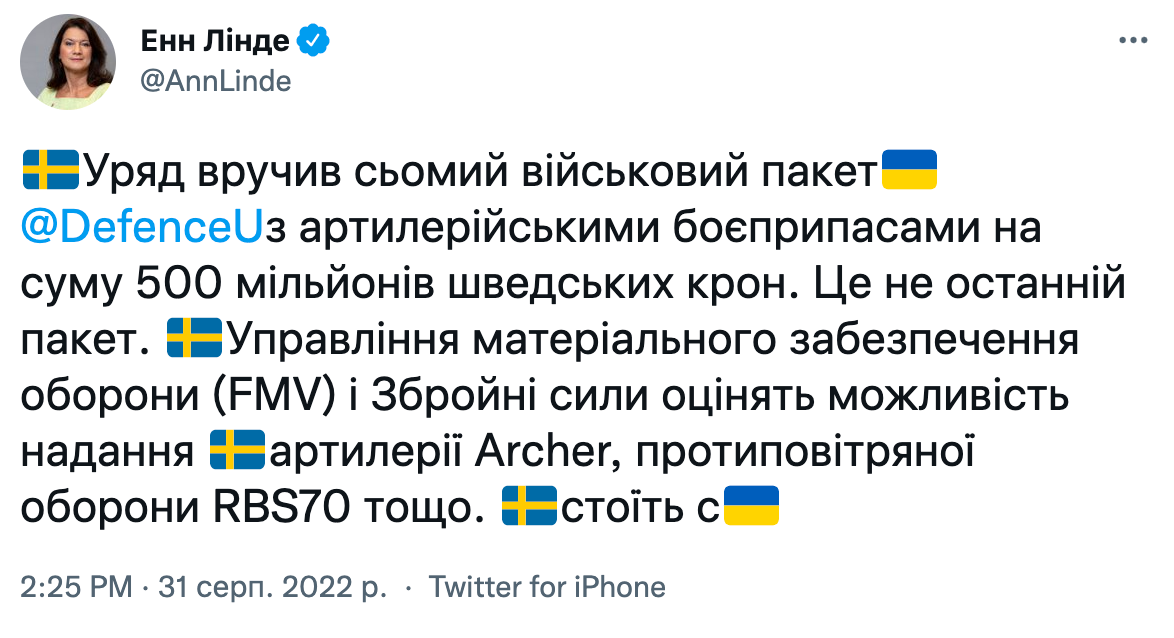Click the Ukrainian flag emoji after 'пакет'
Viewport: 1174px width, 638px height.
(909, 170)
